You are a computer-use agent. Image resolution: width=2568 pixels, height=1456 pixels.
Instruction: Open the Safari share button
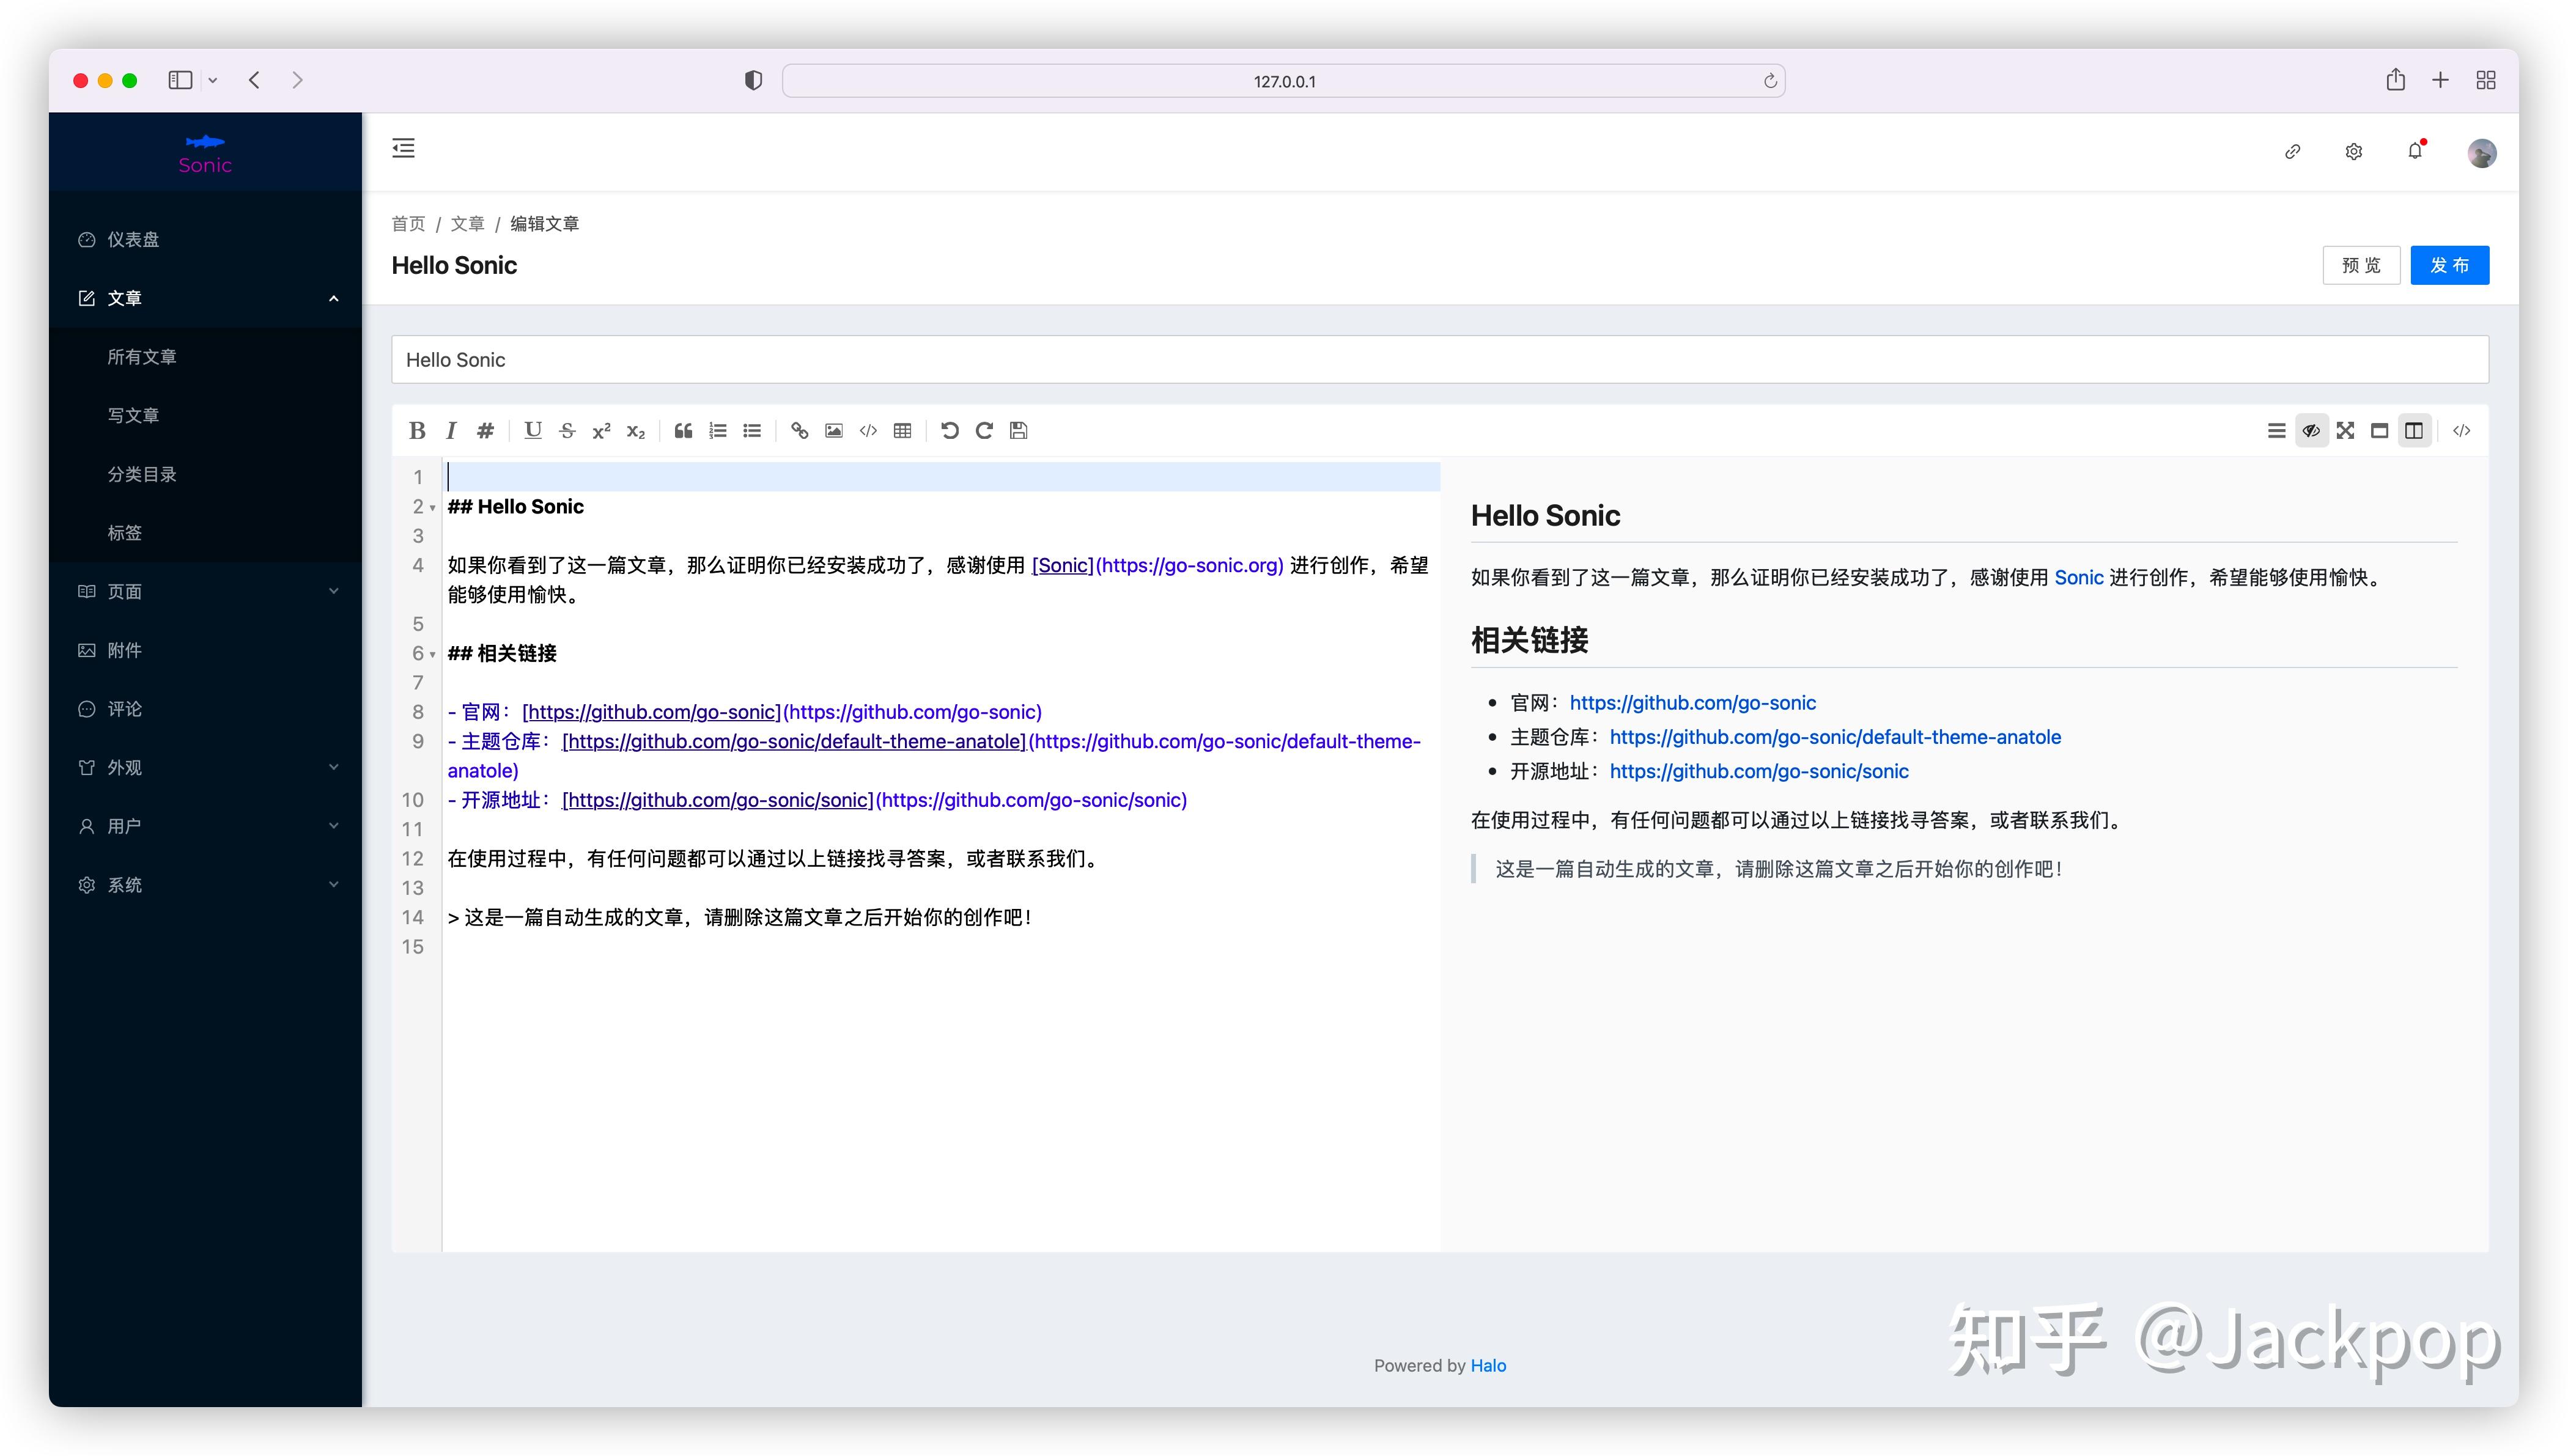tap(2395, 80)
